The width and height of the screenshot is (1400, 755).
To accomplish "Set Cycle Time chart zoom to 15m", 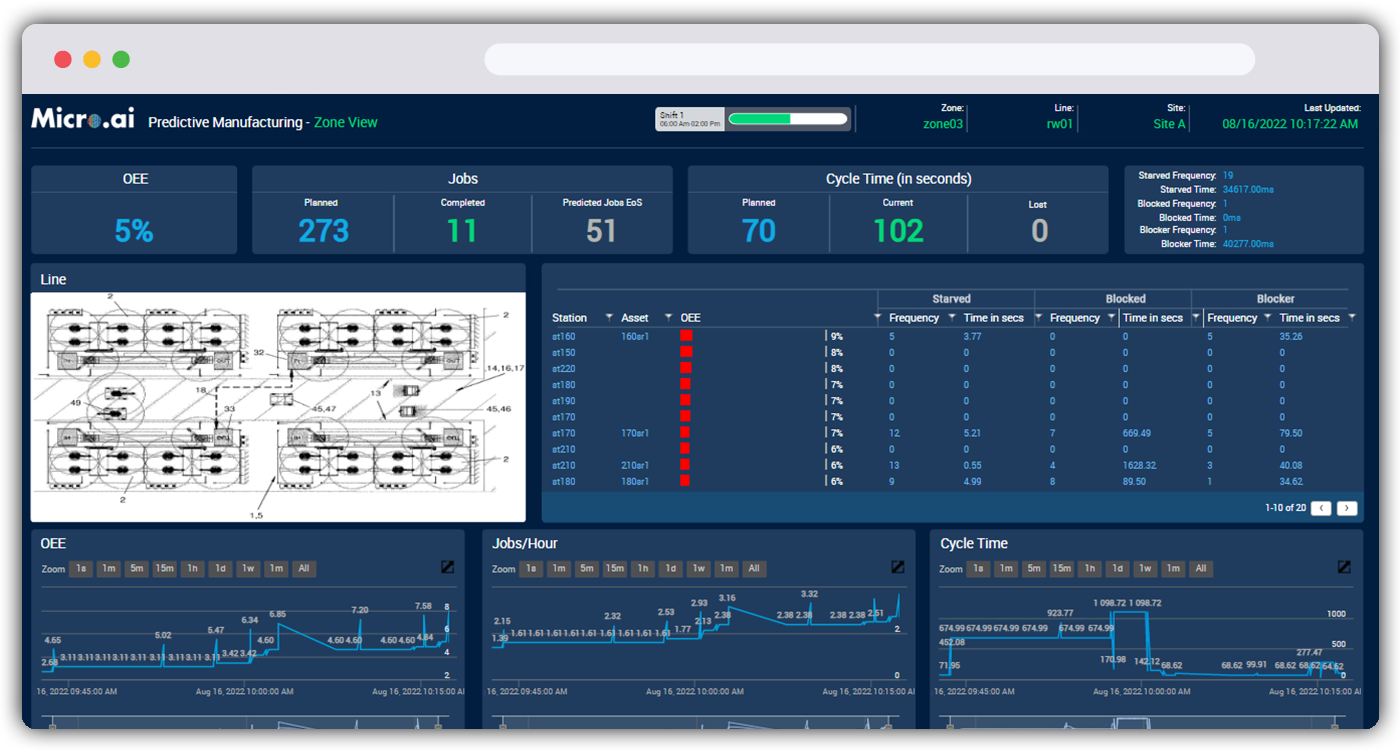I will (x=1062, y=569).
